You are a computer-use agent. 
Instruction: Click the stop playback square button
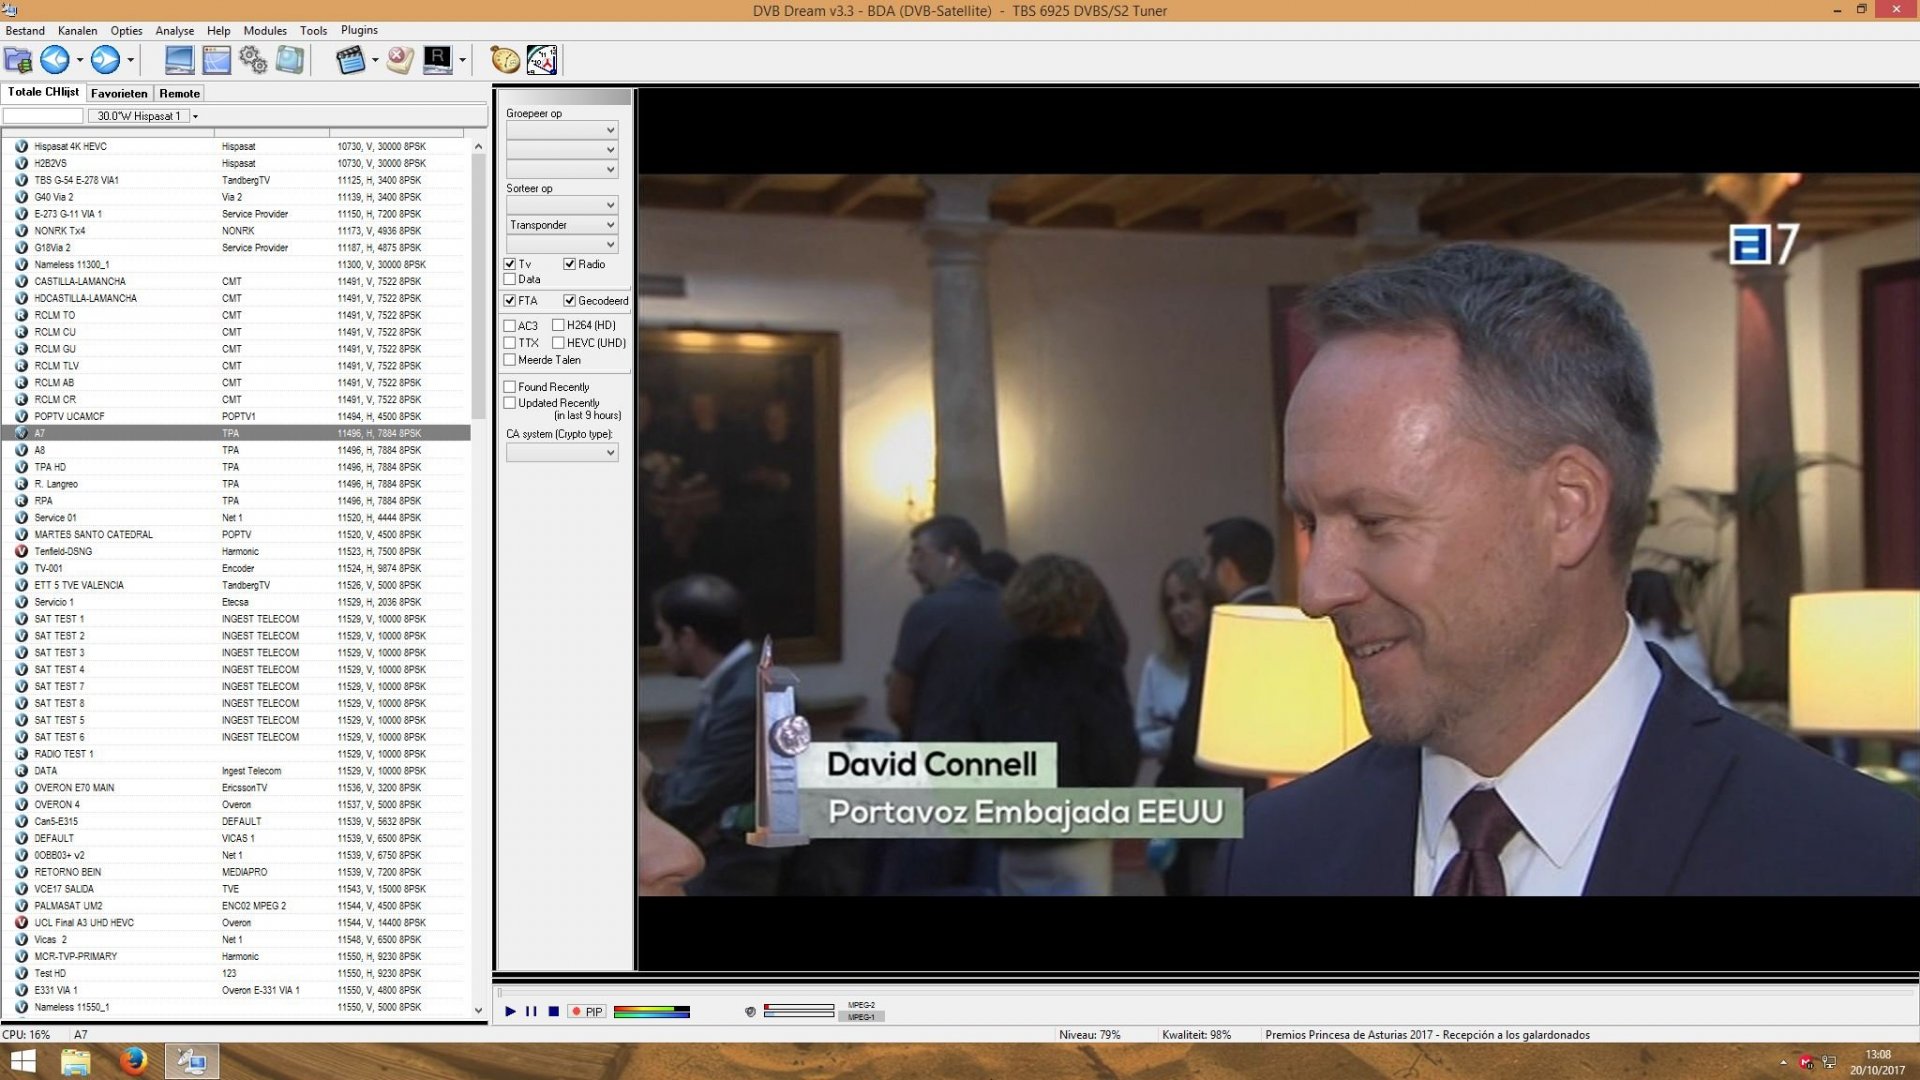553,1012
